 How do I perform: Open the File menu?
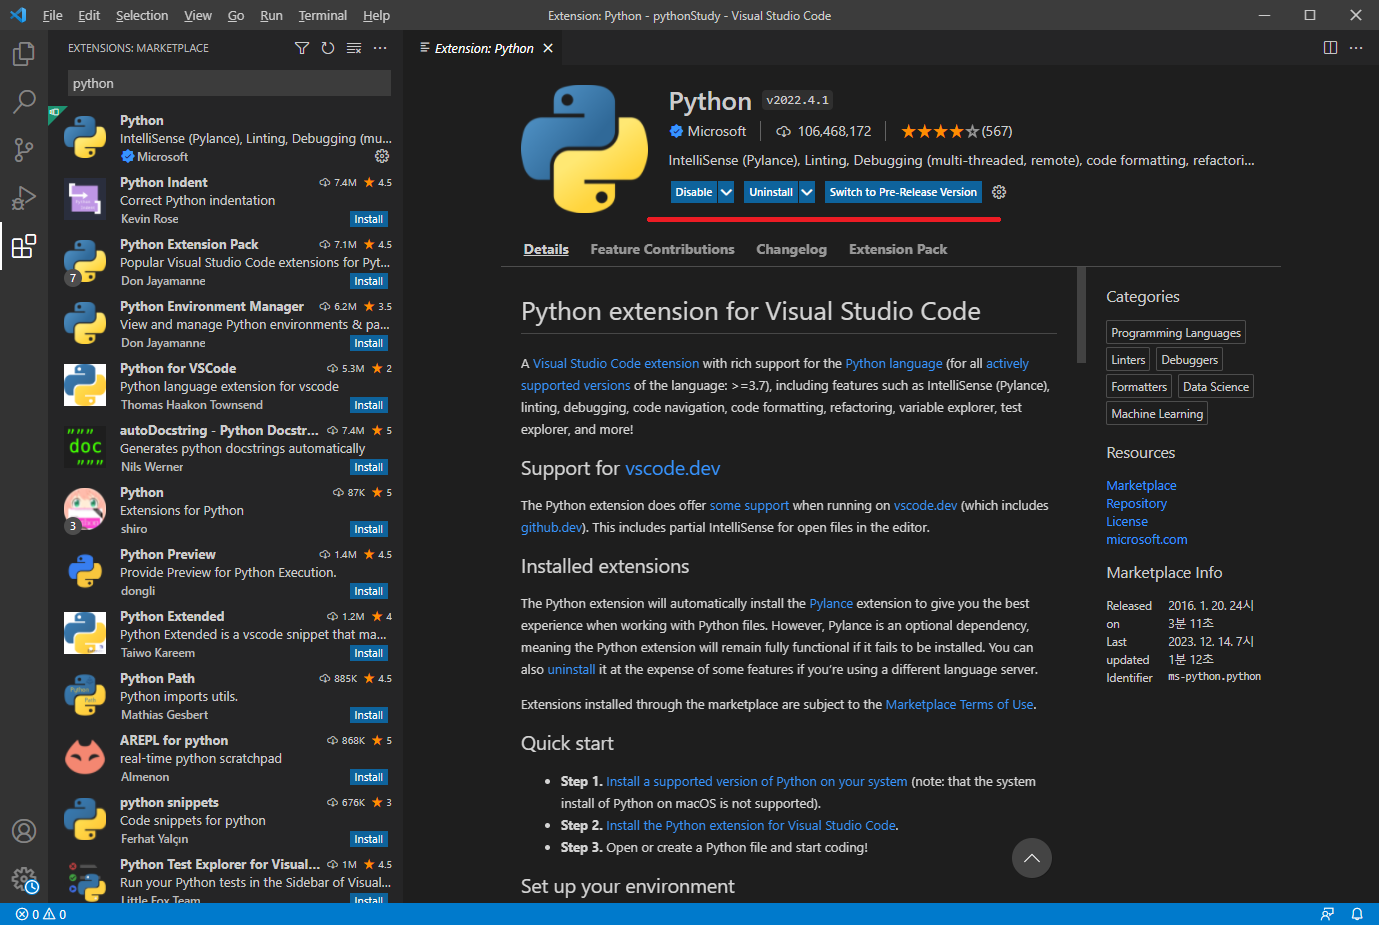pyautogui.click(x=53, y=15)
